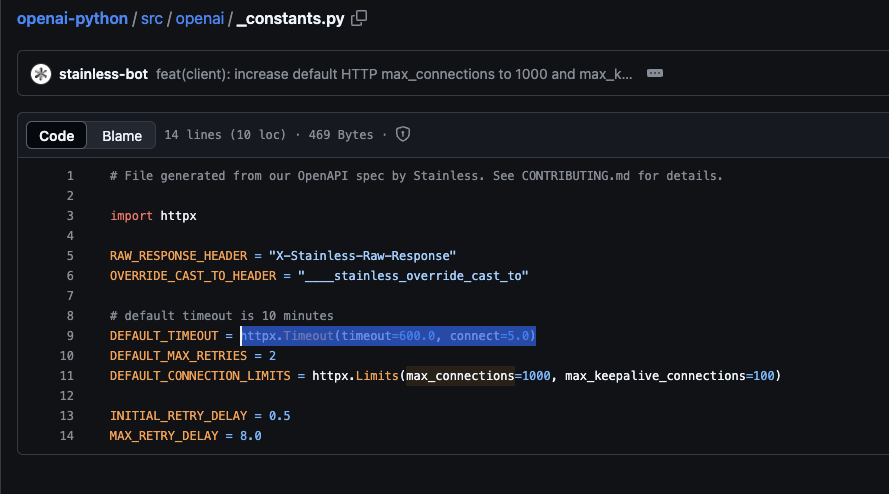The image size is (889, 494).
Task: Click the value 8.0 on line 14
Action: pyautogui.click(x=251, y=436)
